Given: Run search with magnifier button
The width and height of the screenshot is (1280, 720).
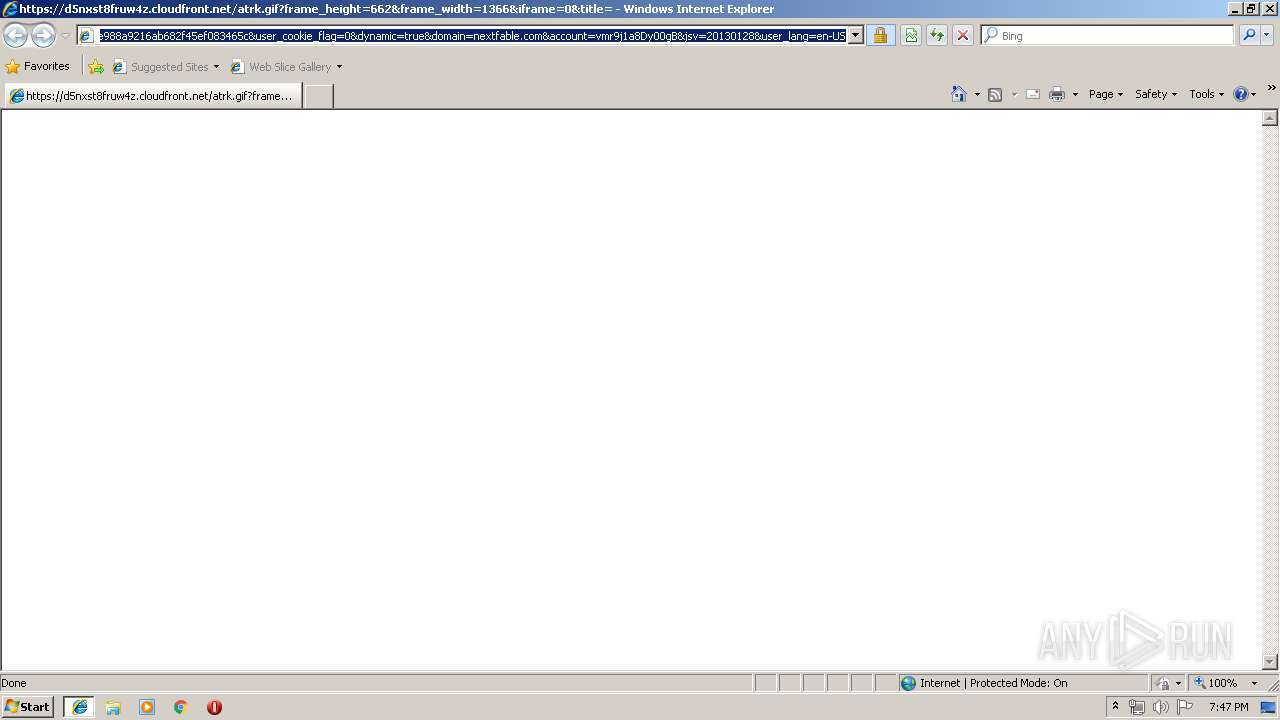Looking at the screenshot, I should [x=1249, y=36].
